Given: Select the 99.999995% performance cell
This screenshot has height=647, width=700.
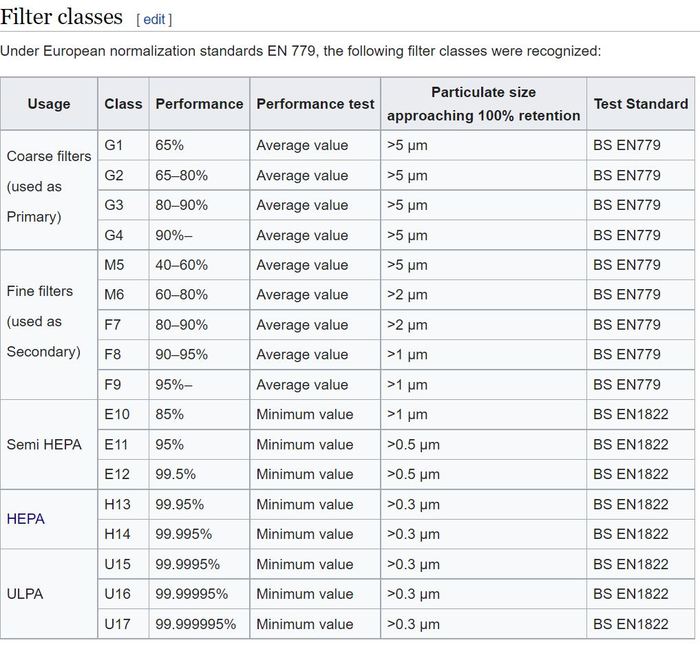Looking at the screenshot, I should (196, 624).
